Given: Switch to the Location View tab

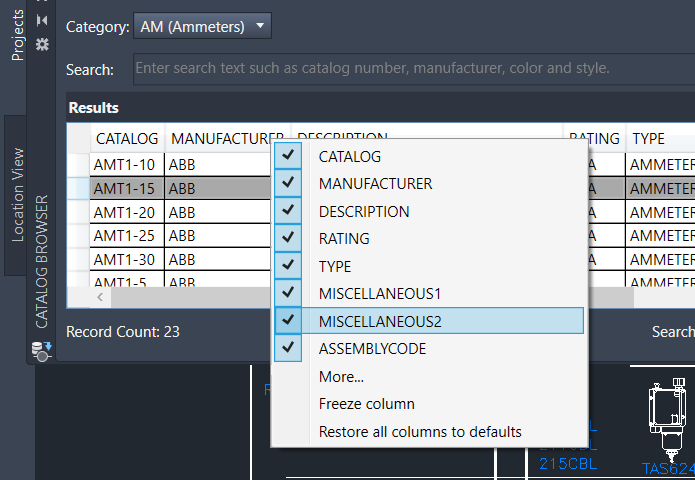Looking at the screenshot, I should click(x=18, y=195).
